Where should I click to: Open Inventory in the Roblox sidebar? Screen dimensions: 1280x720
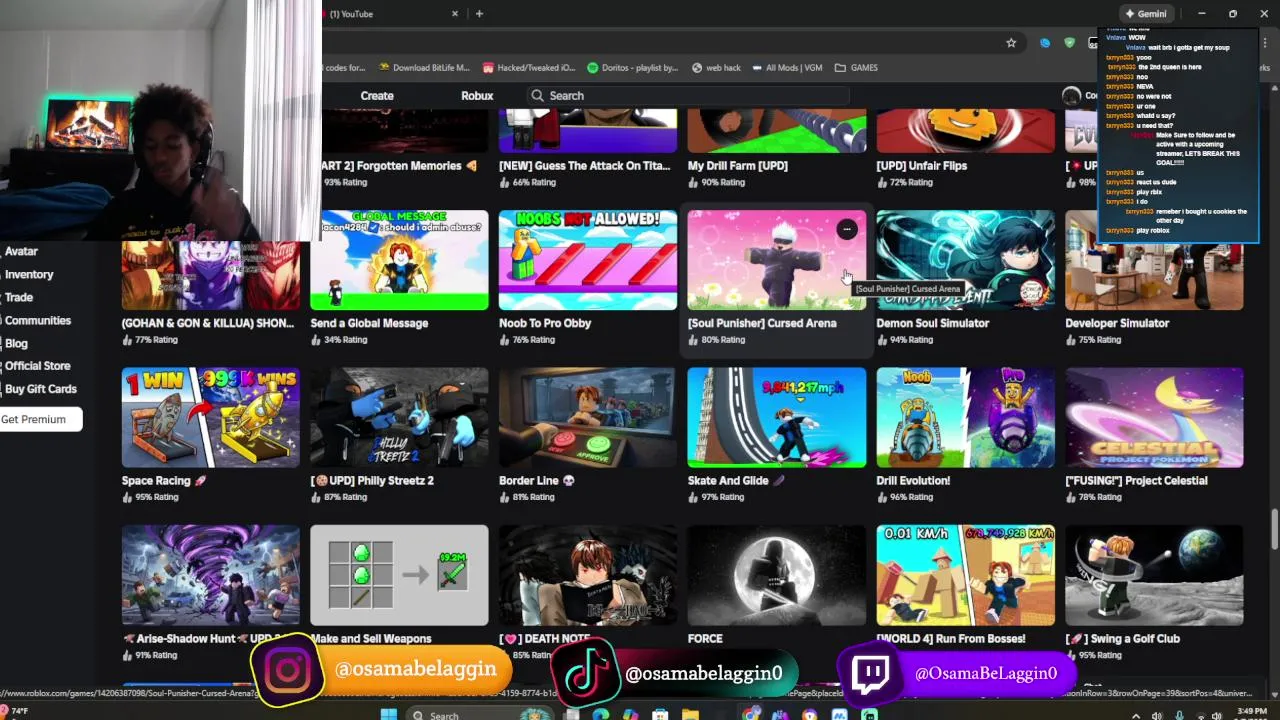pos(29,274)
